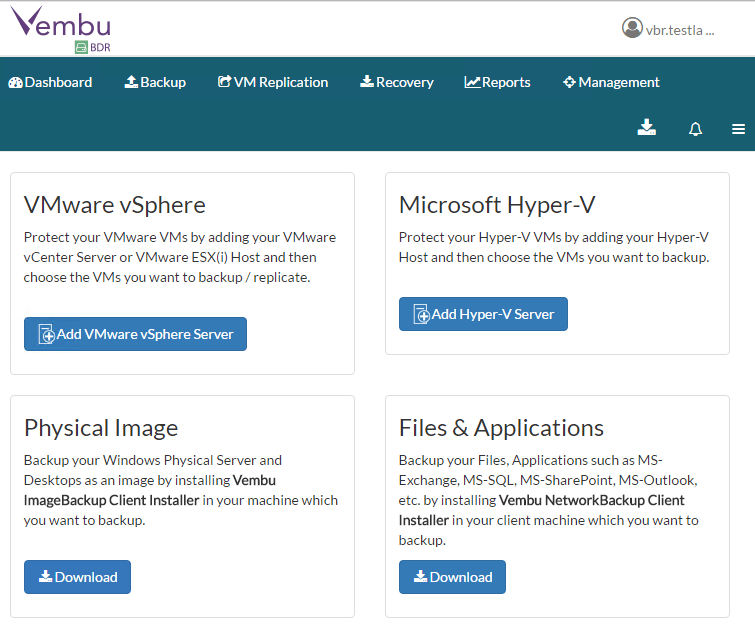Click Add Hyper-V Server button
The width and height of the screenshot is (755, 626).
point(483,314)
